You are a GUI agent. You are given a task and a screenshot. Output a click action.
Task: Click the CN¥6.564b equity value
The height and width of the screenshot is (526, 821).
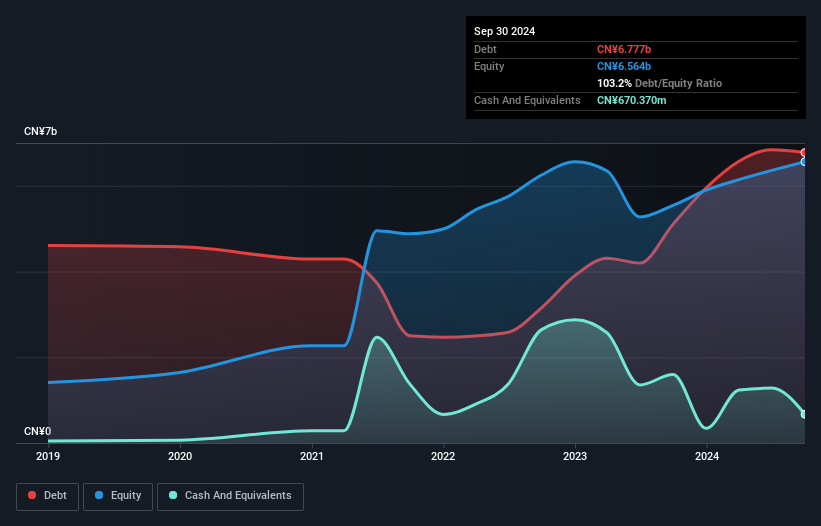624,66
